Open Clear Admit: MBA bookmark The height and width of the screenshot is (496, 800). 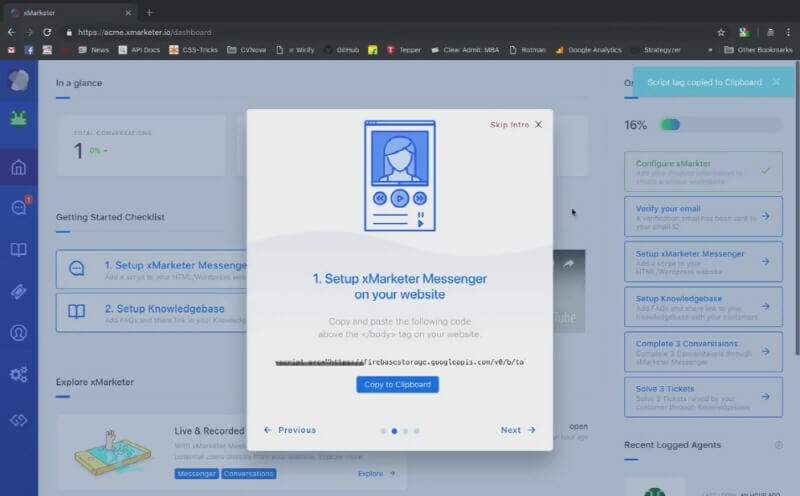coord(465,50)
